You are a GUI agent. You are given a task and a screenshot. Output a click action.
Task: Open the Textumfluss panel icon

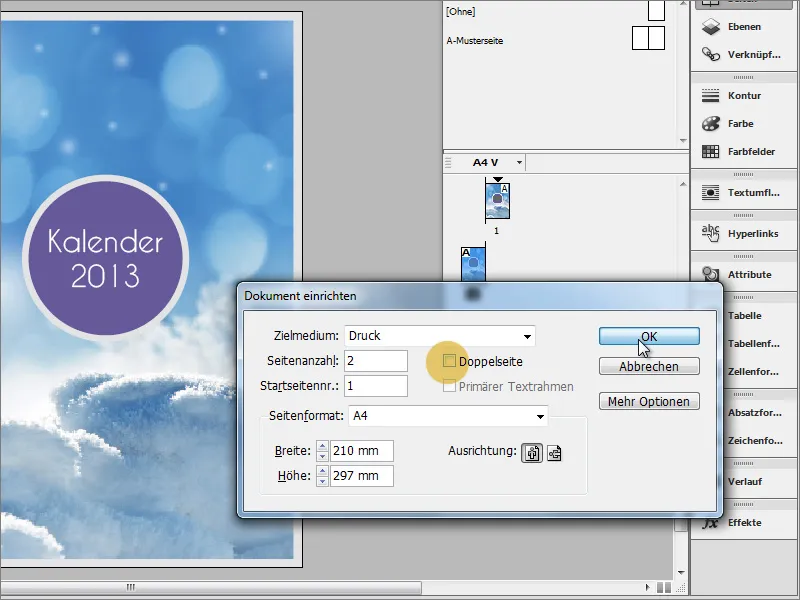(x=711, y=192)
